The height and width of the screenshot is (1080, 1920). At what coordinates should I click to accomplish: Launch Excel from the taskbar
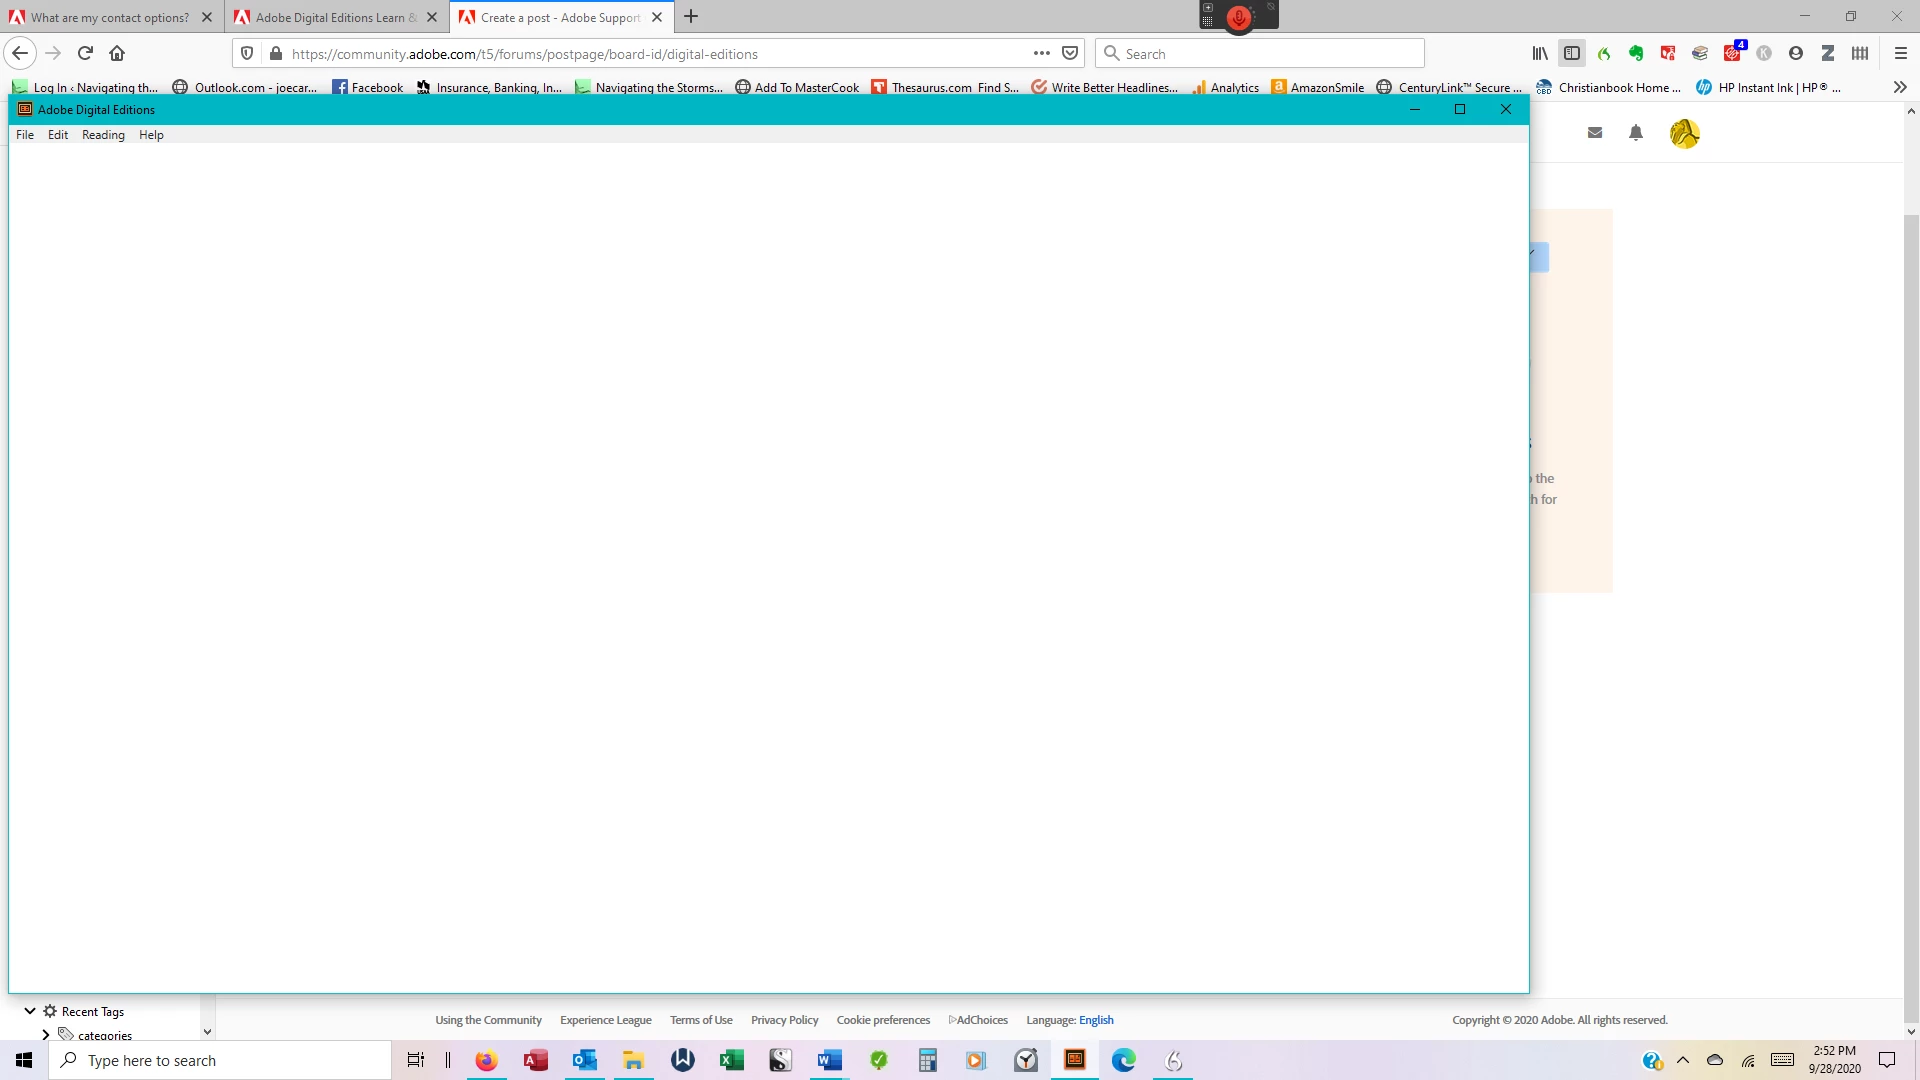(x=732, y=1060)
